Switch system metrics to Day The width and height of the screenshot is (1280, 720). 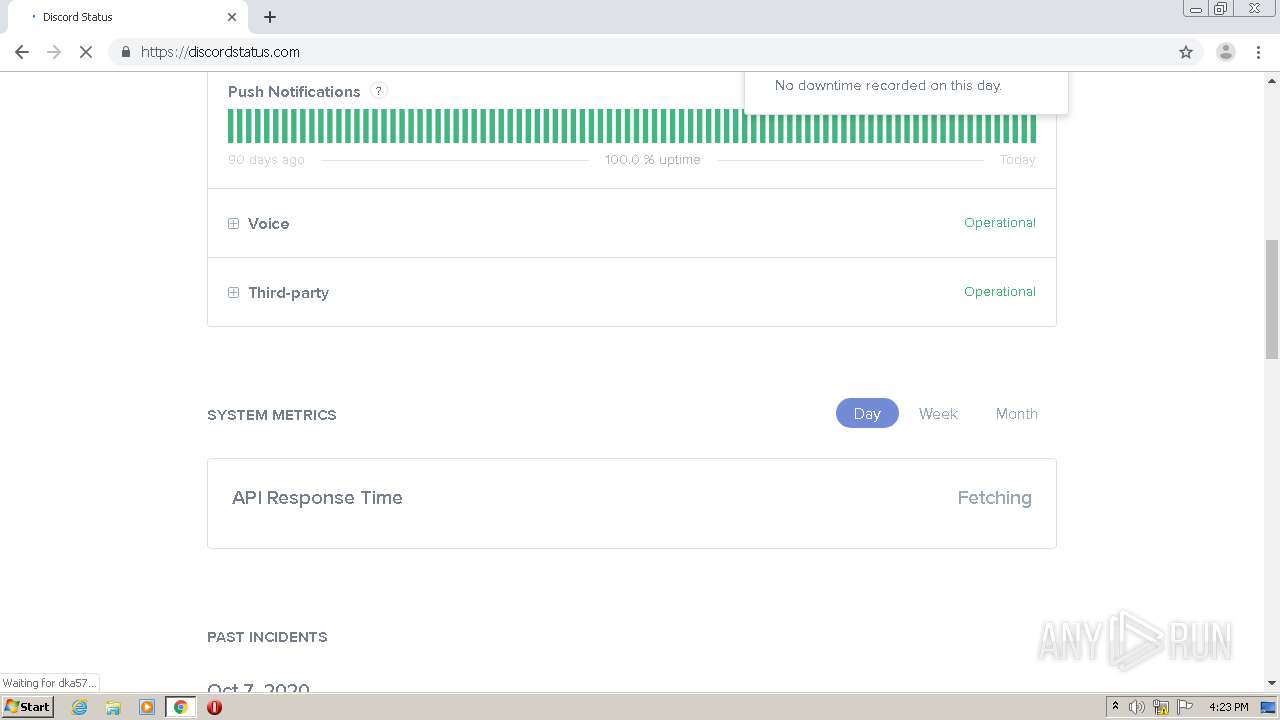[867, 414]
